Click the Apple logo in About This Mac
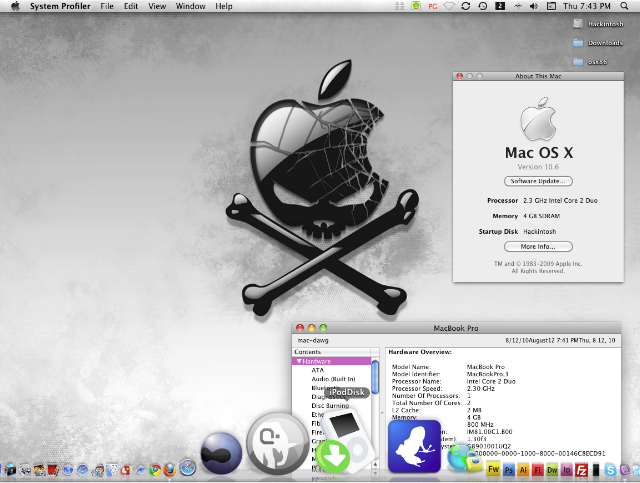Screen dimensions: 640x483 click(x=538, y=119)
